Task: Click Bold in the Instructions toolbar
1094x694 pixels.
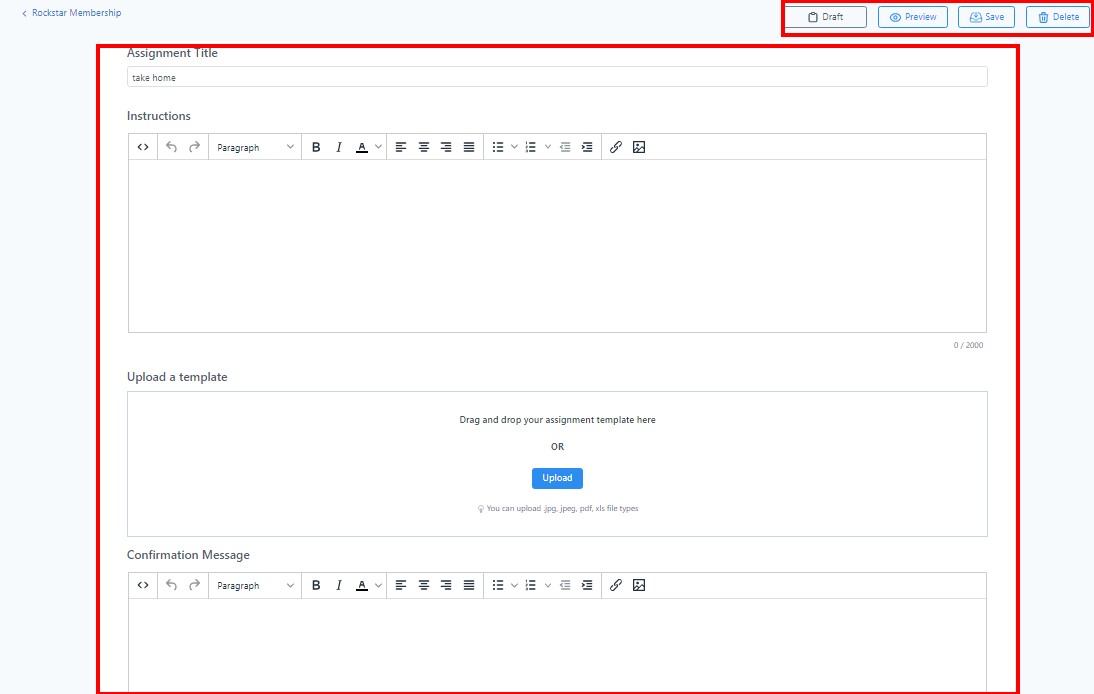Action: [316, 147]
